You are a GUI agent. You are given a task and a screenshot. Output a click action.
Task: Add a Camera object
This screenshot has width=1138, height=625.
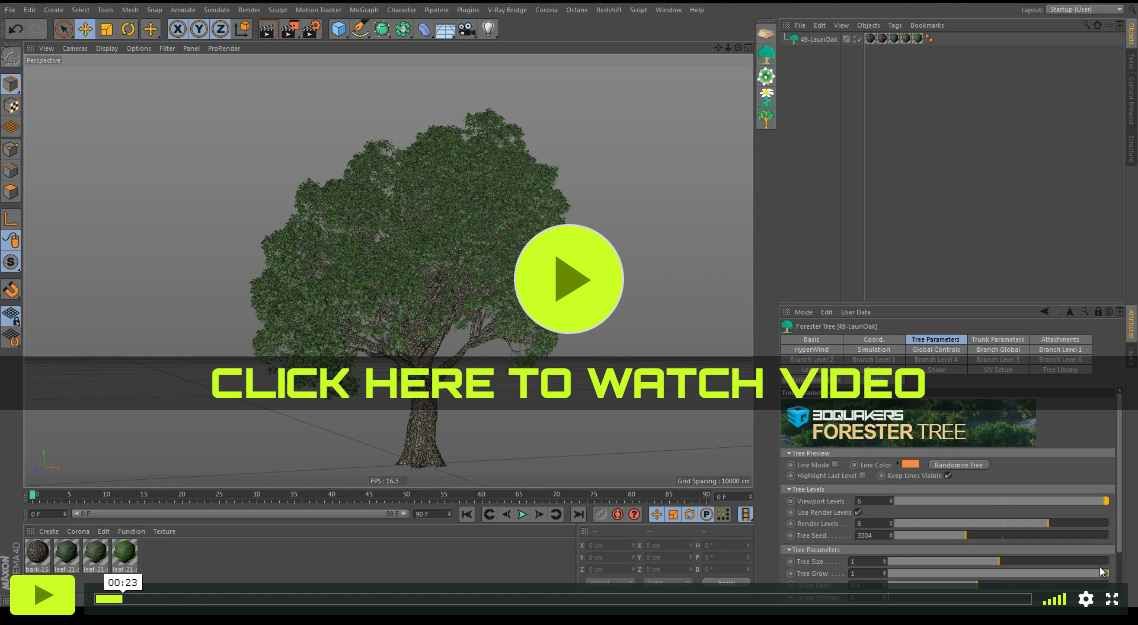[467, 29]
